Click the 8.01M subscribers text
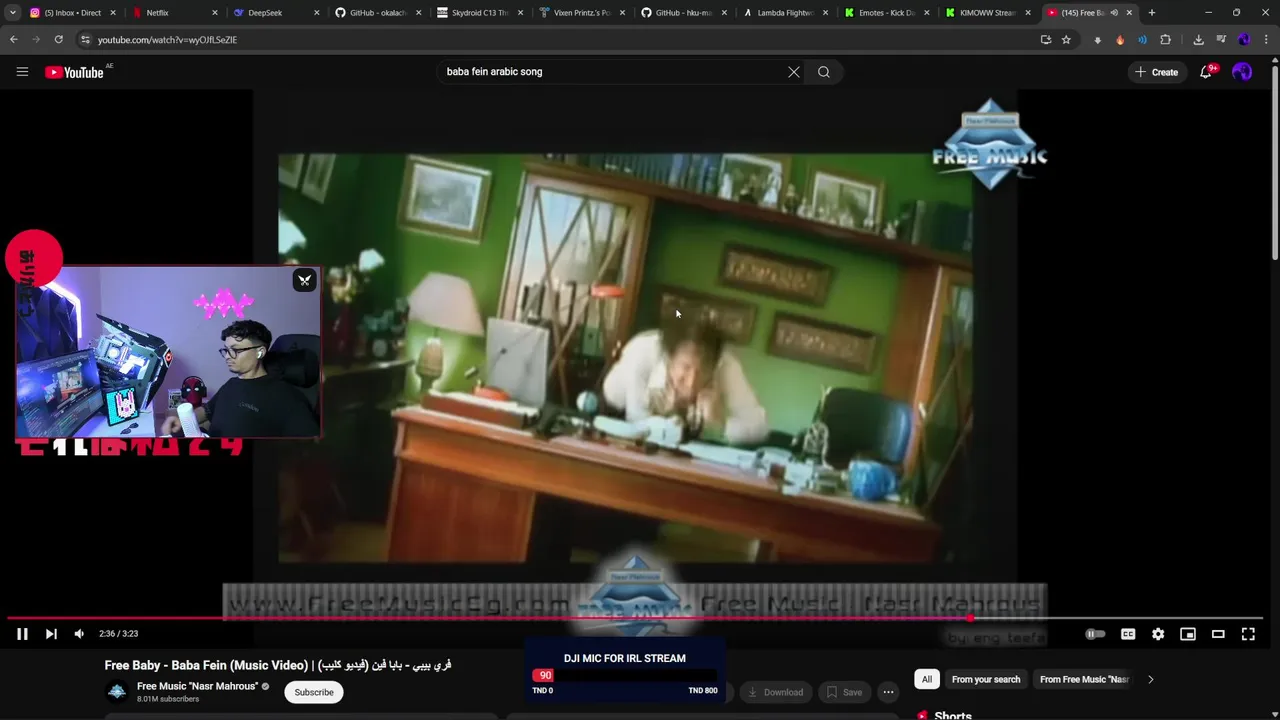Image resolution: width=1280 pixels, height=720 pixels. coord(168,699)
